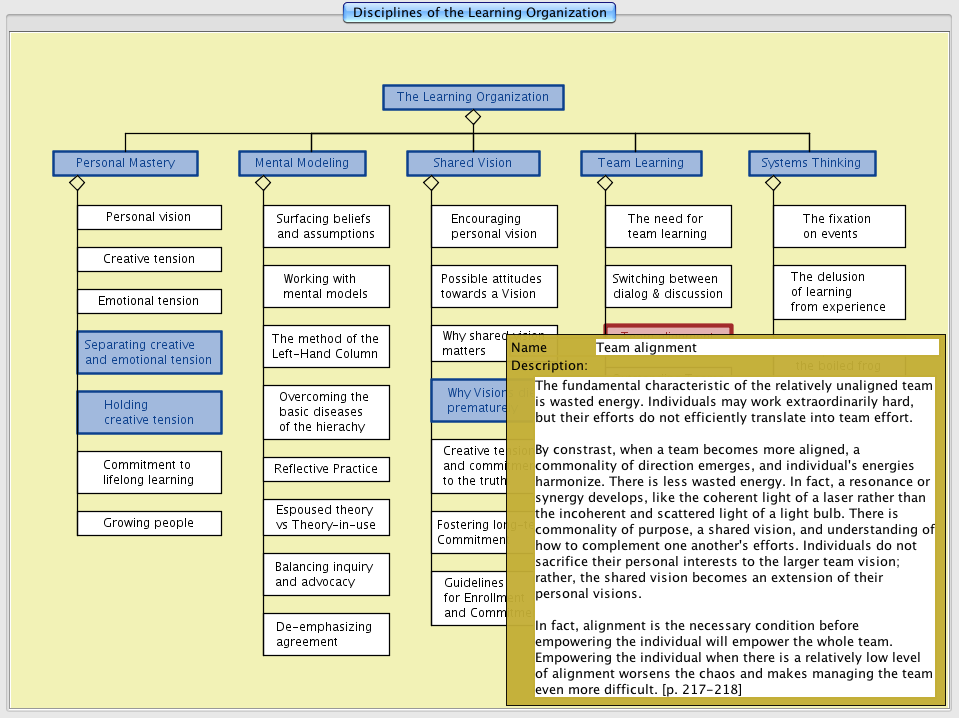Viewport: 959px width, 718px height.
Task: Click the diamond under The Learning Organization
Action: click(473, 117)
